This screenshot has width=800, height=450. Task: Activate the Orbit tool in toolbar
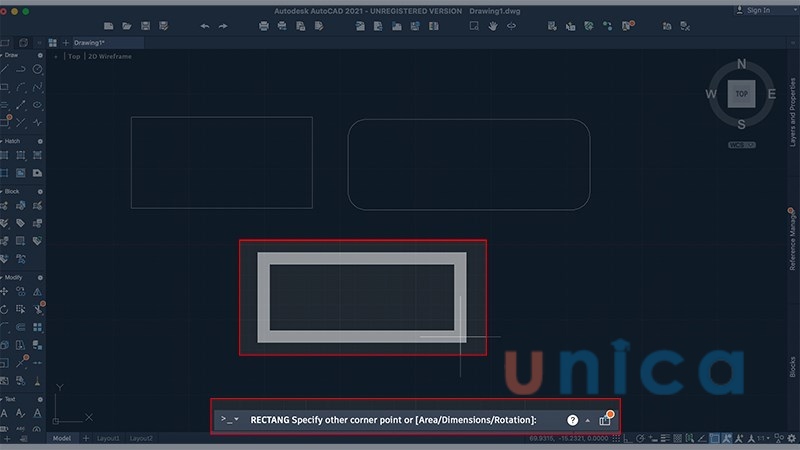pos(511,26)
